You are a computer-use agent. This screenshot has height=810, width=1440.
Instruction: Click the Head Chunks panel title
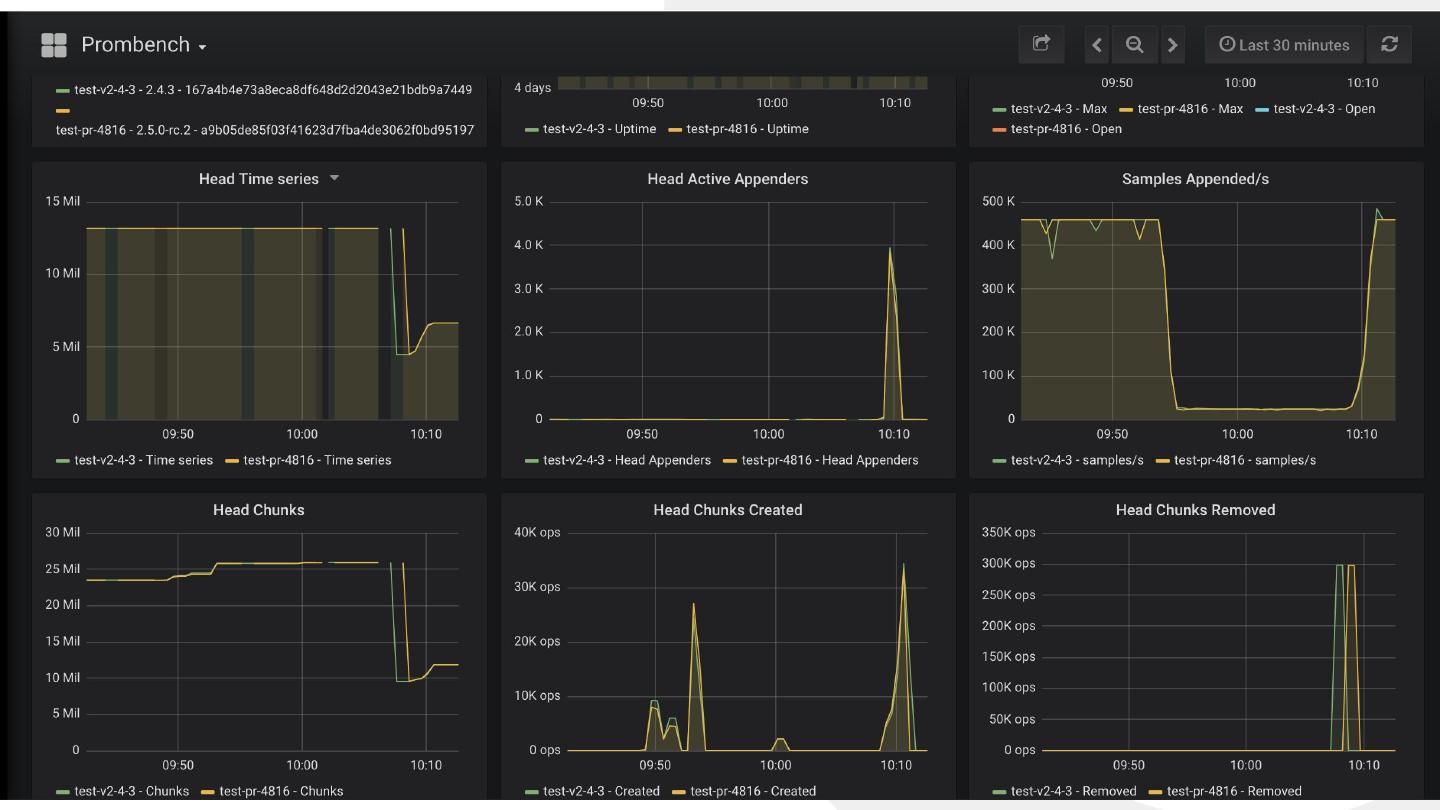[x=258, y=510]
